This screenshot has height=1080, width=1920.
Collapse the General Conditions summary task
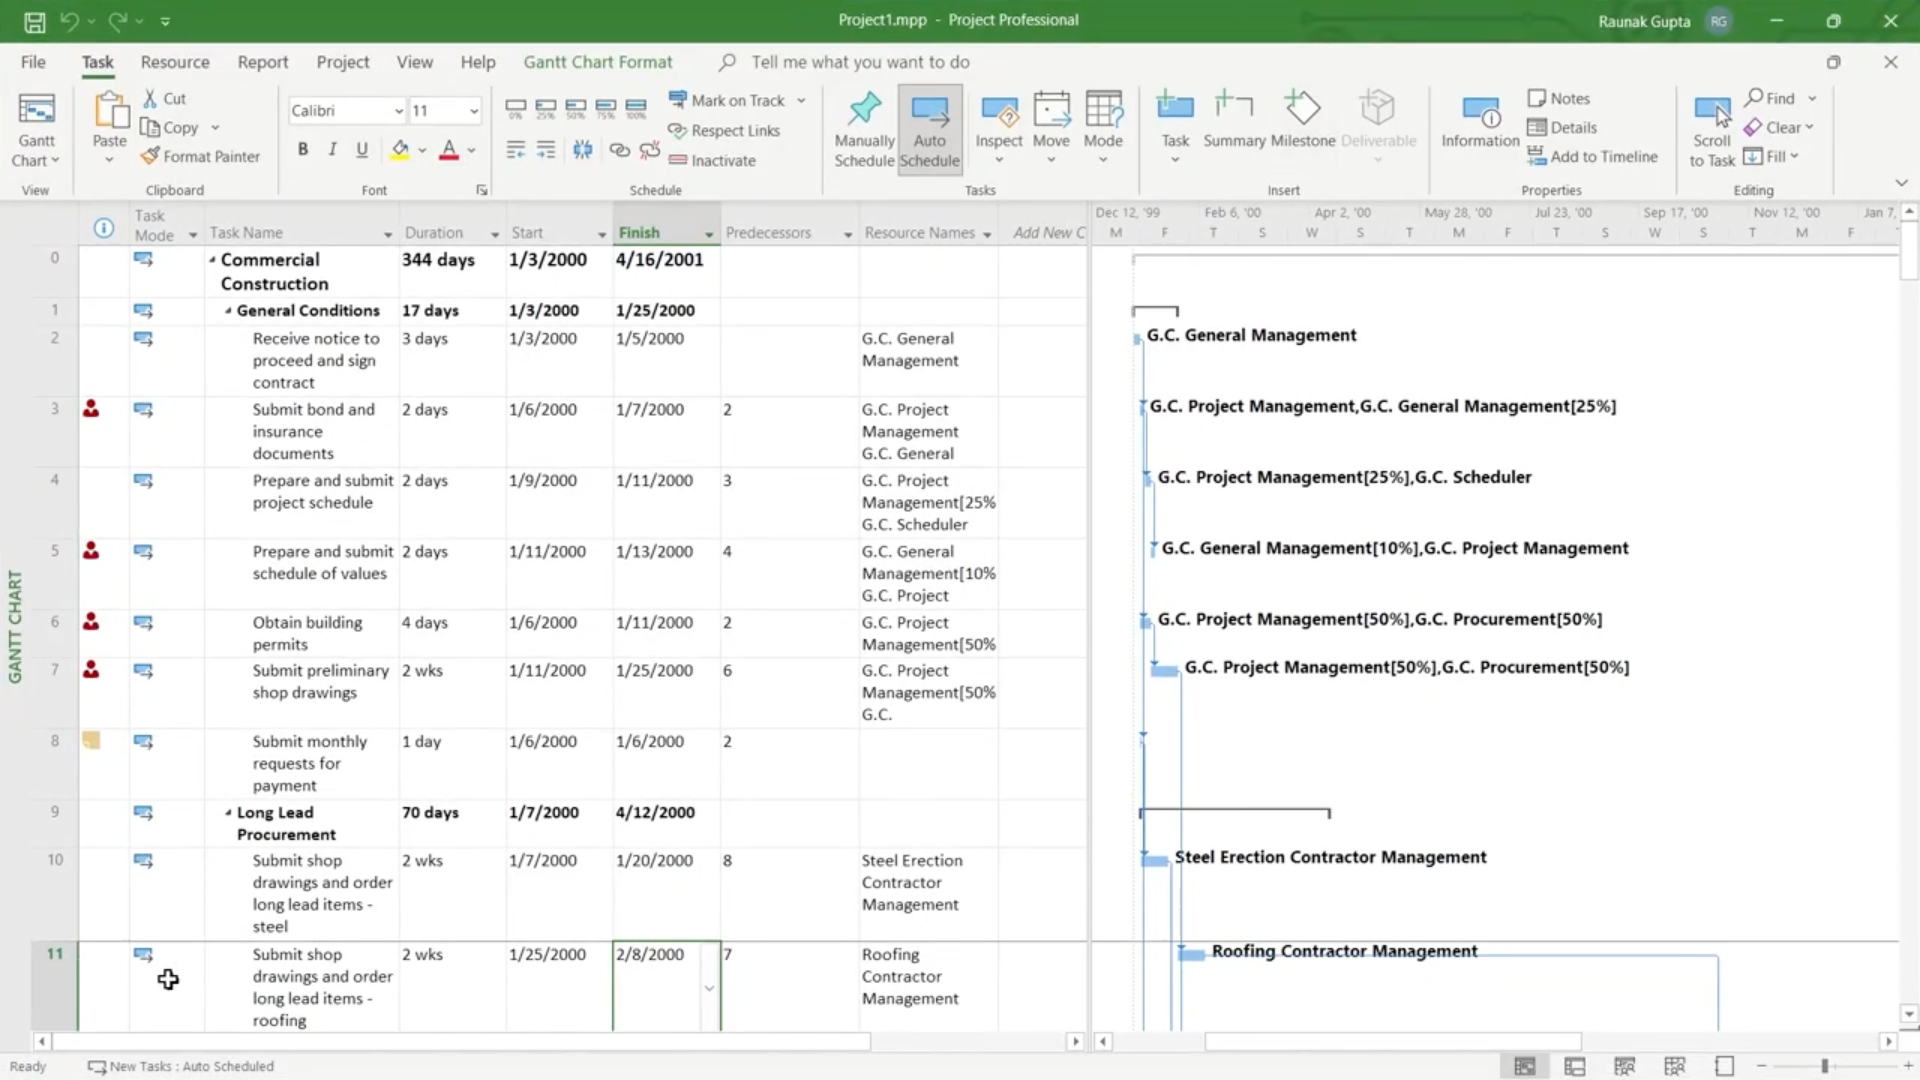228,311
